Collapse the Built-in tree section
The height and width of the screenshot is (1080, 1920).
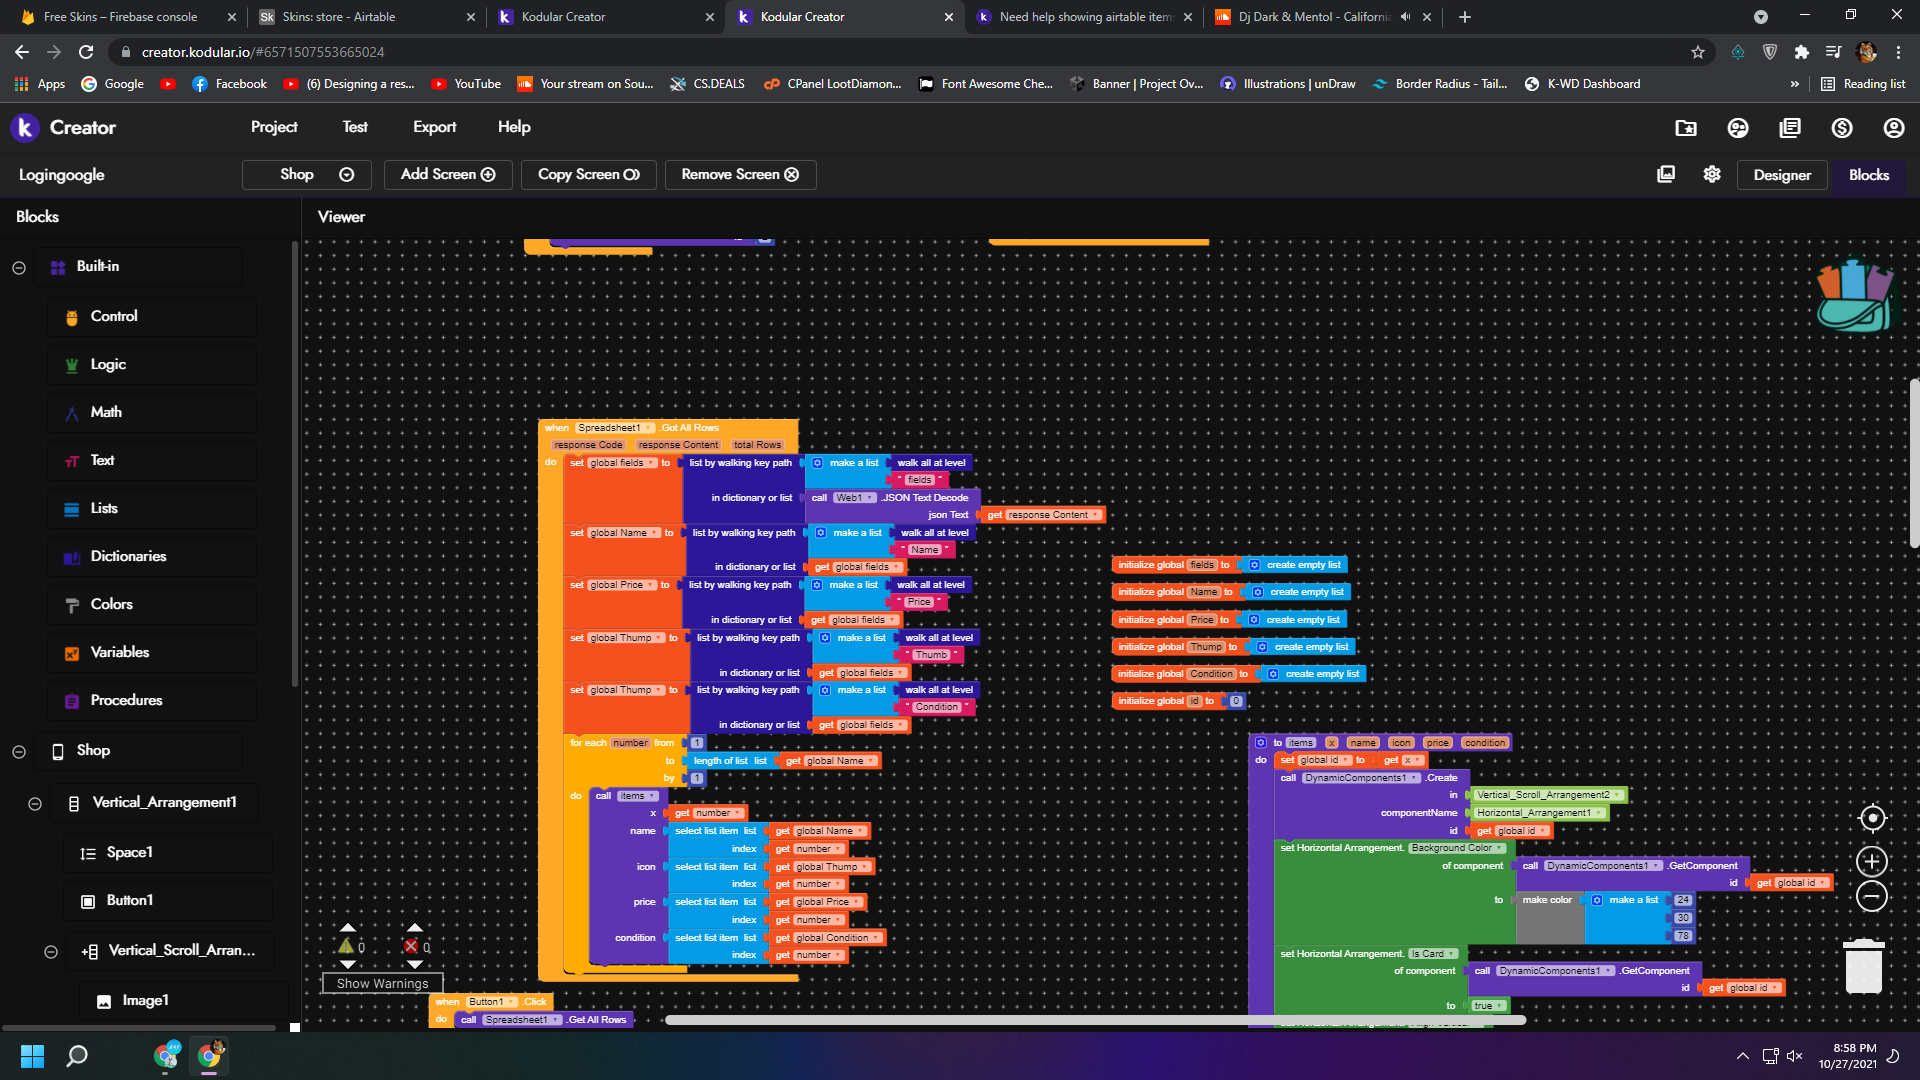coord(19,267)
